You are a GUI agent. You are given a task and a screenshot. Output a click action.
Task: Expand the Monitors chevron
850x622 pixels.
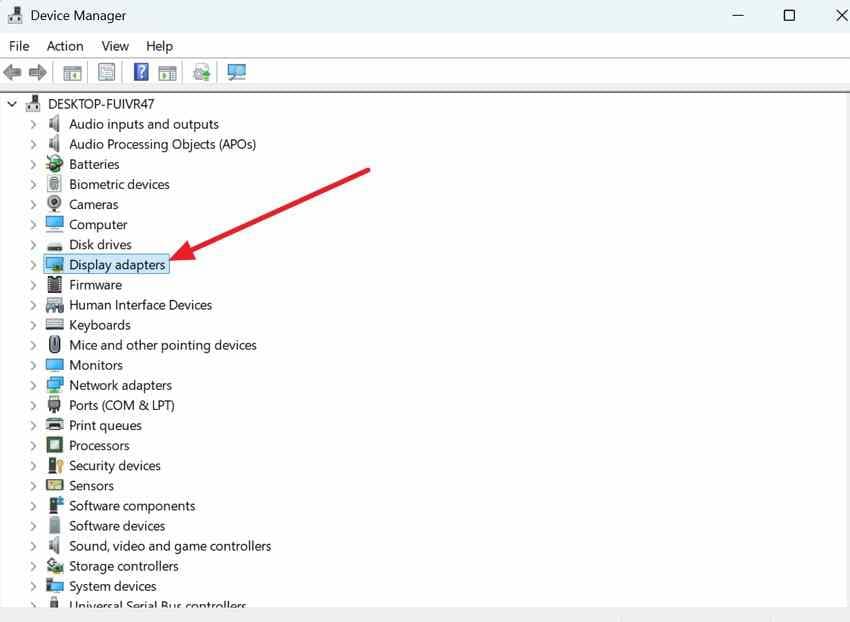34,365
